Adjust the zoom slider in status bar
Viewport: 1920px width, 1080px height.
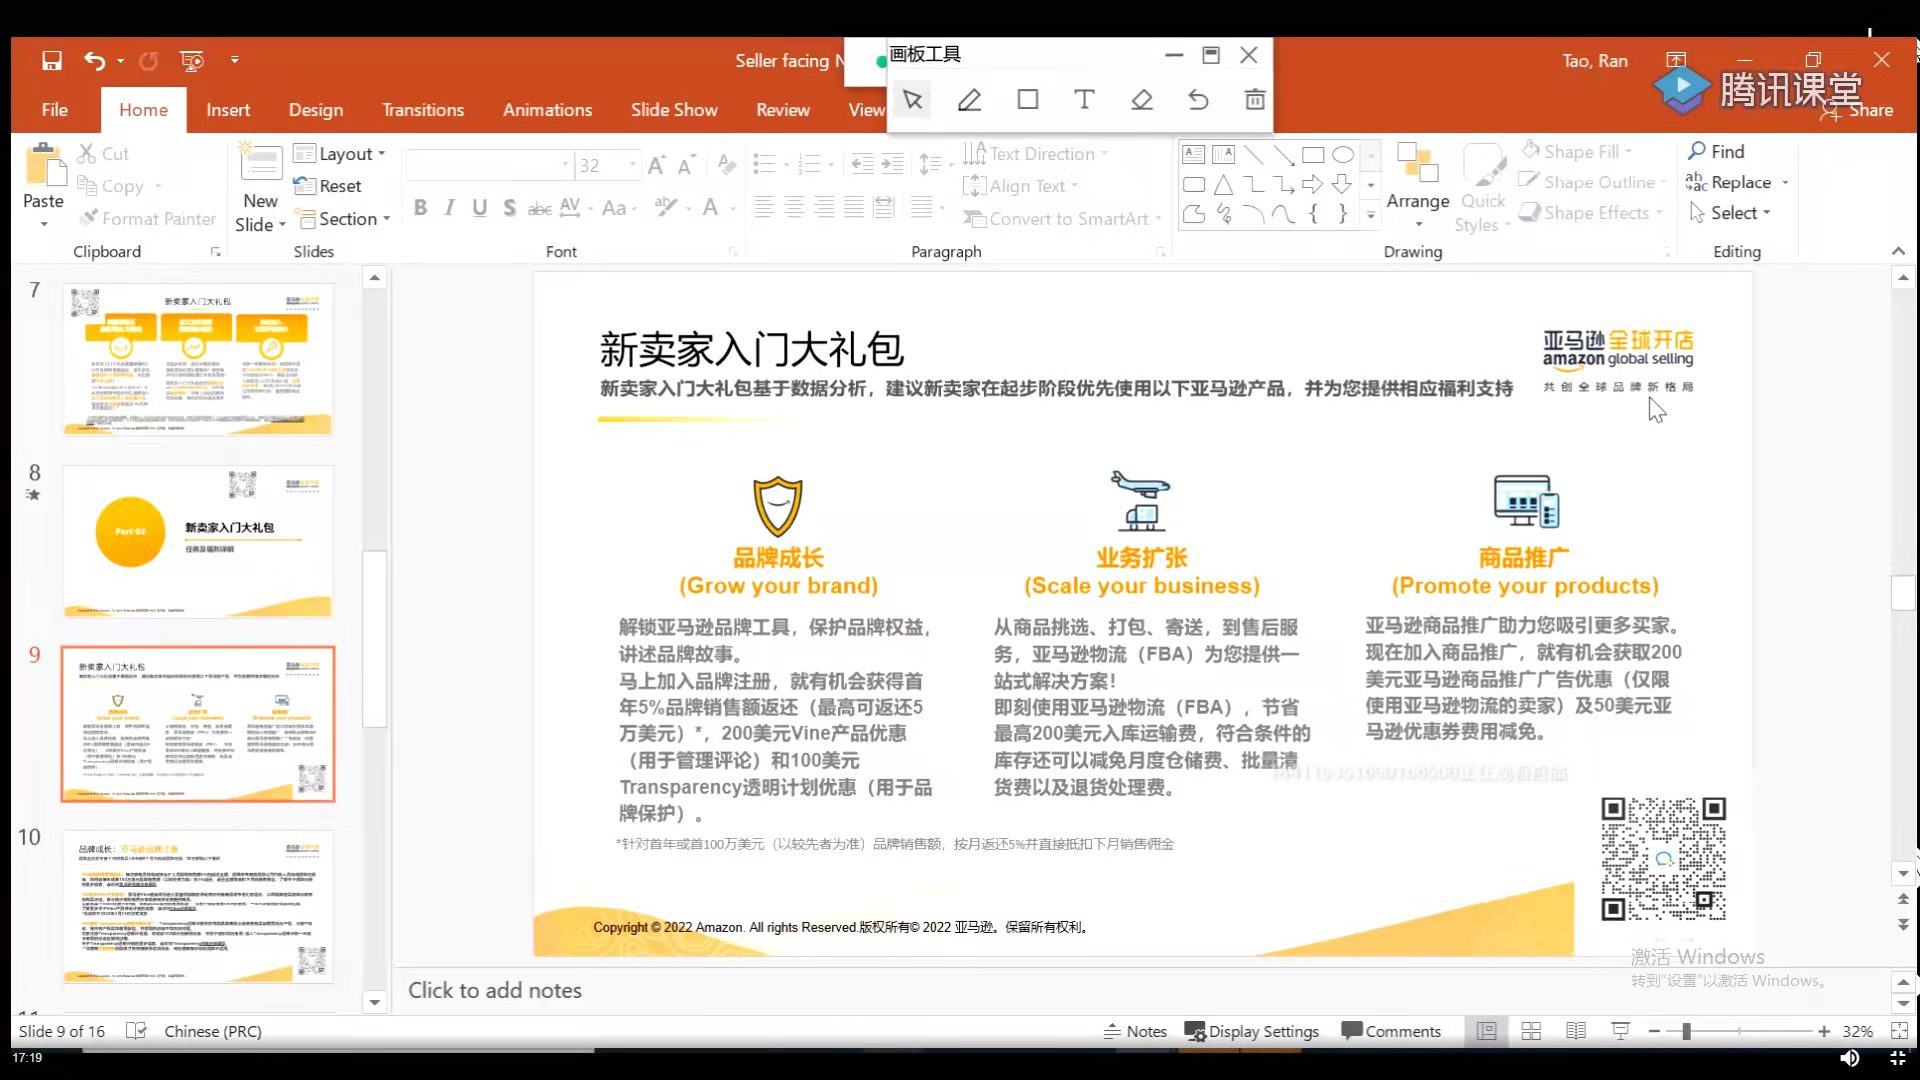click(1688, 1031)
